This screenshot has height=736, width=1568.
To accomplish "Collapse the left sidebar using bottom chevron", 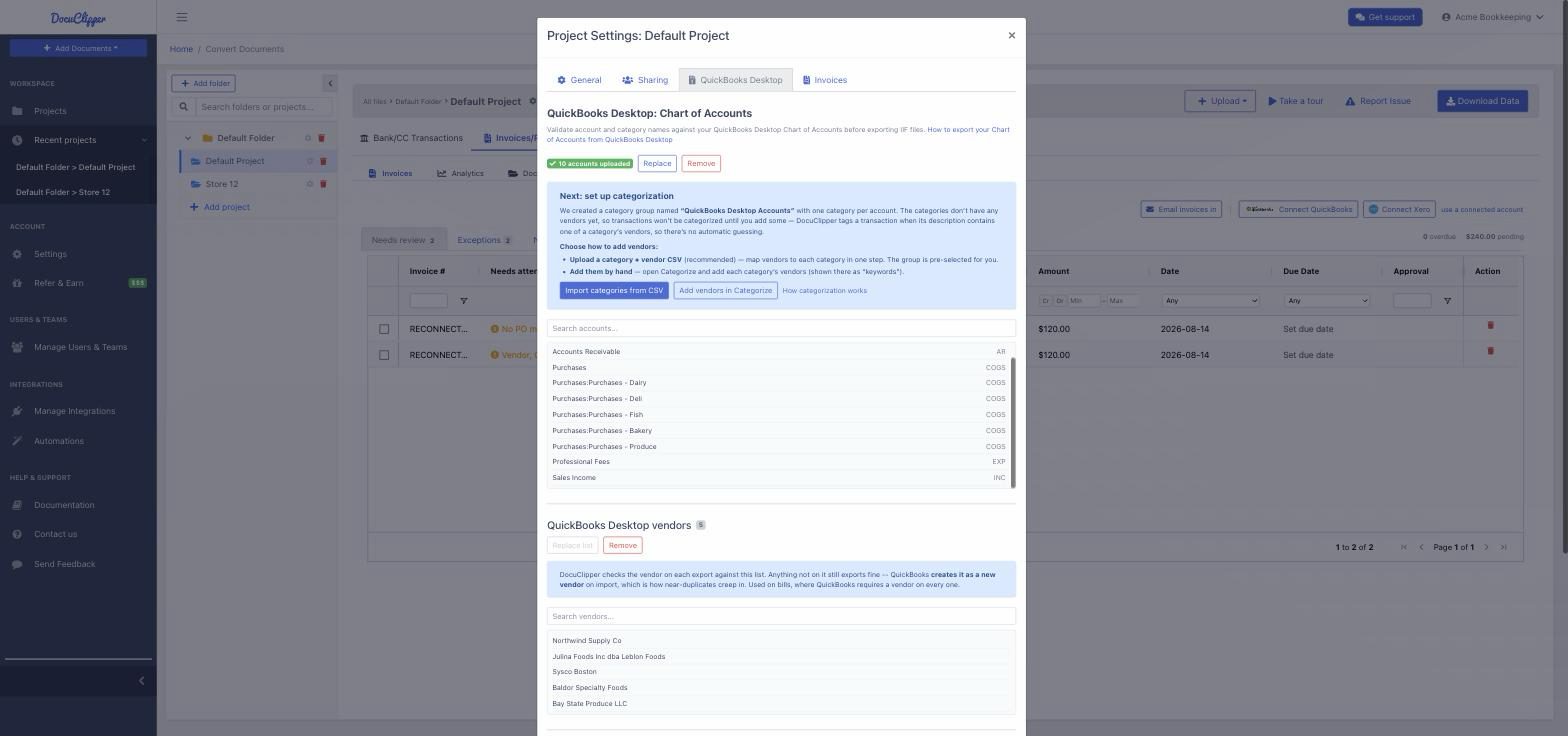I will [141, 681].
